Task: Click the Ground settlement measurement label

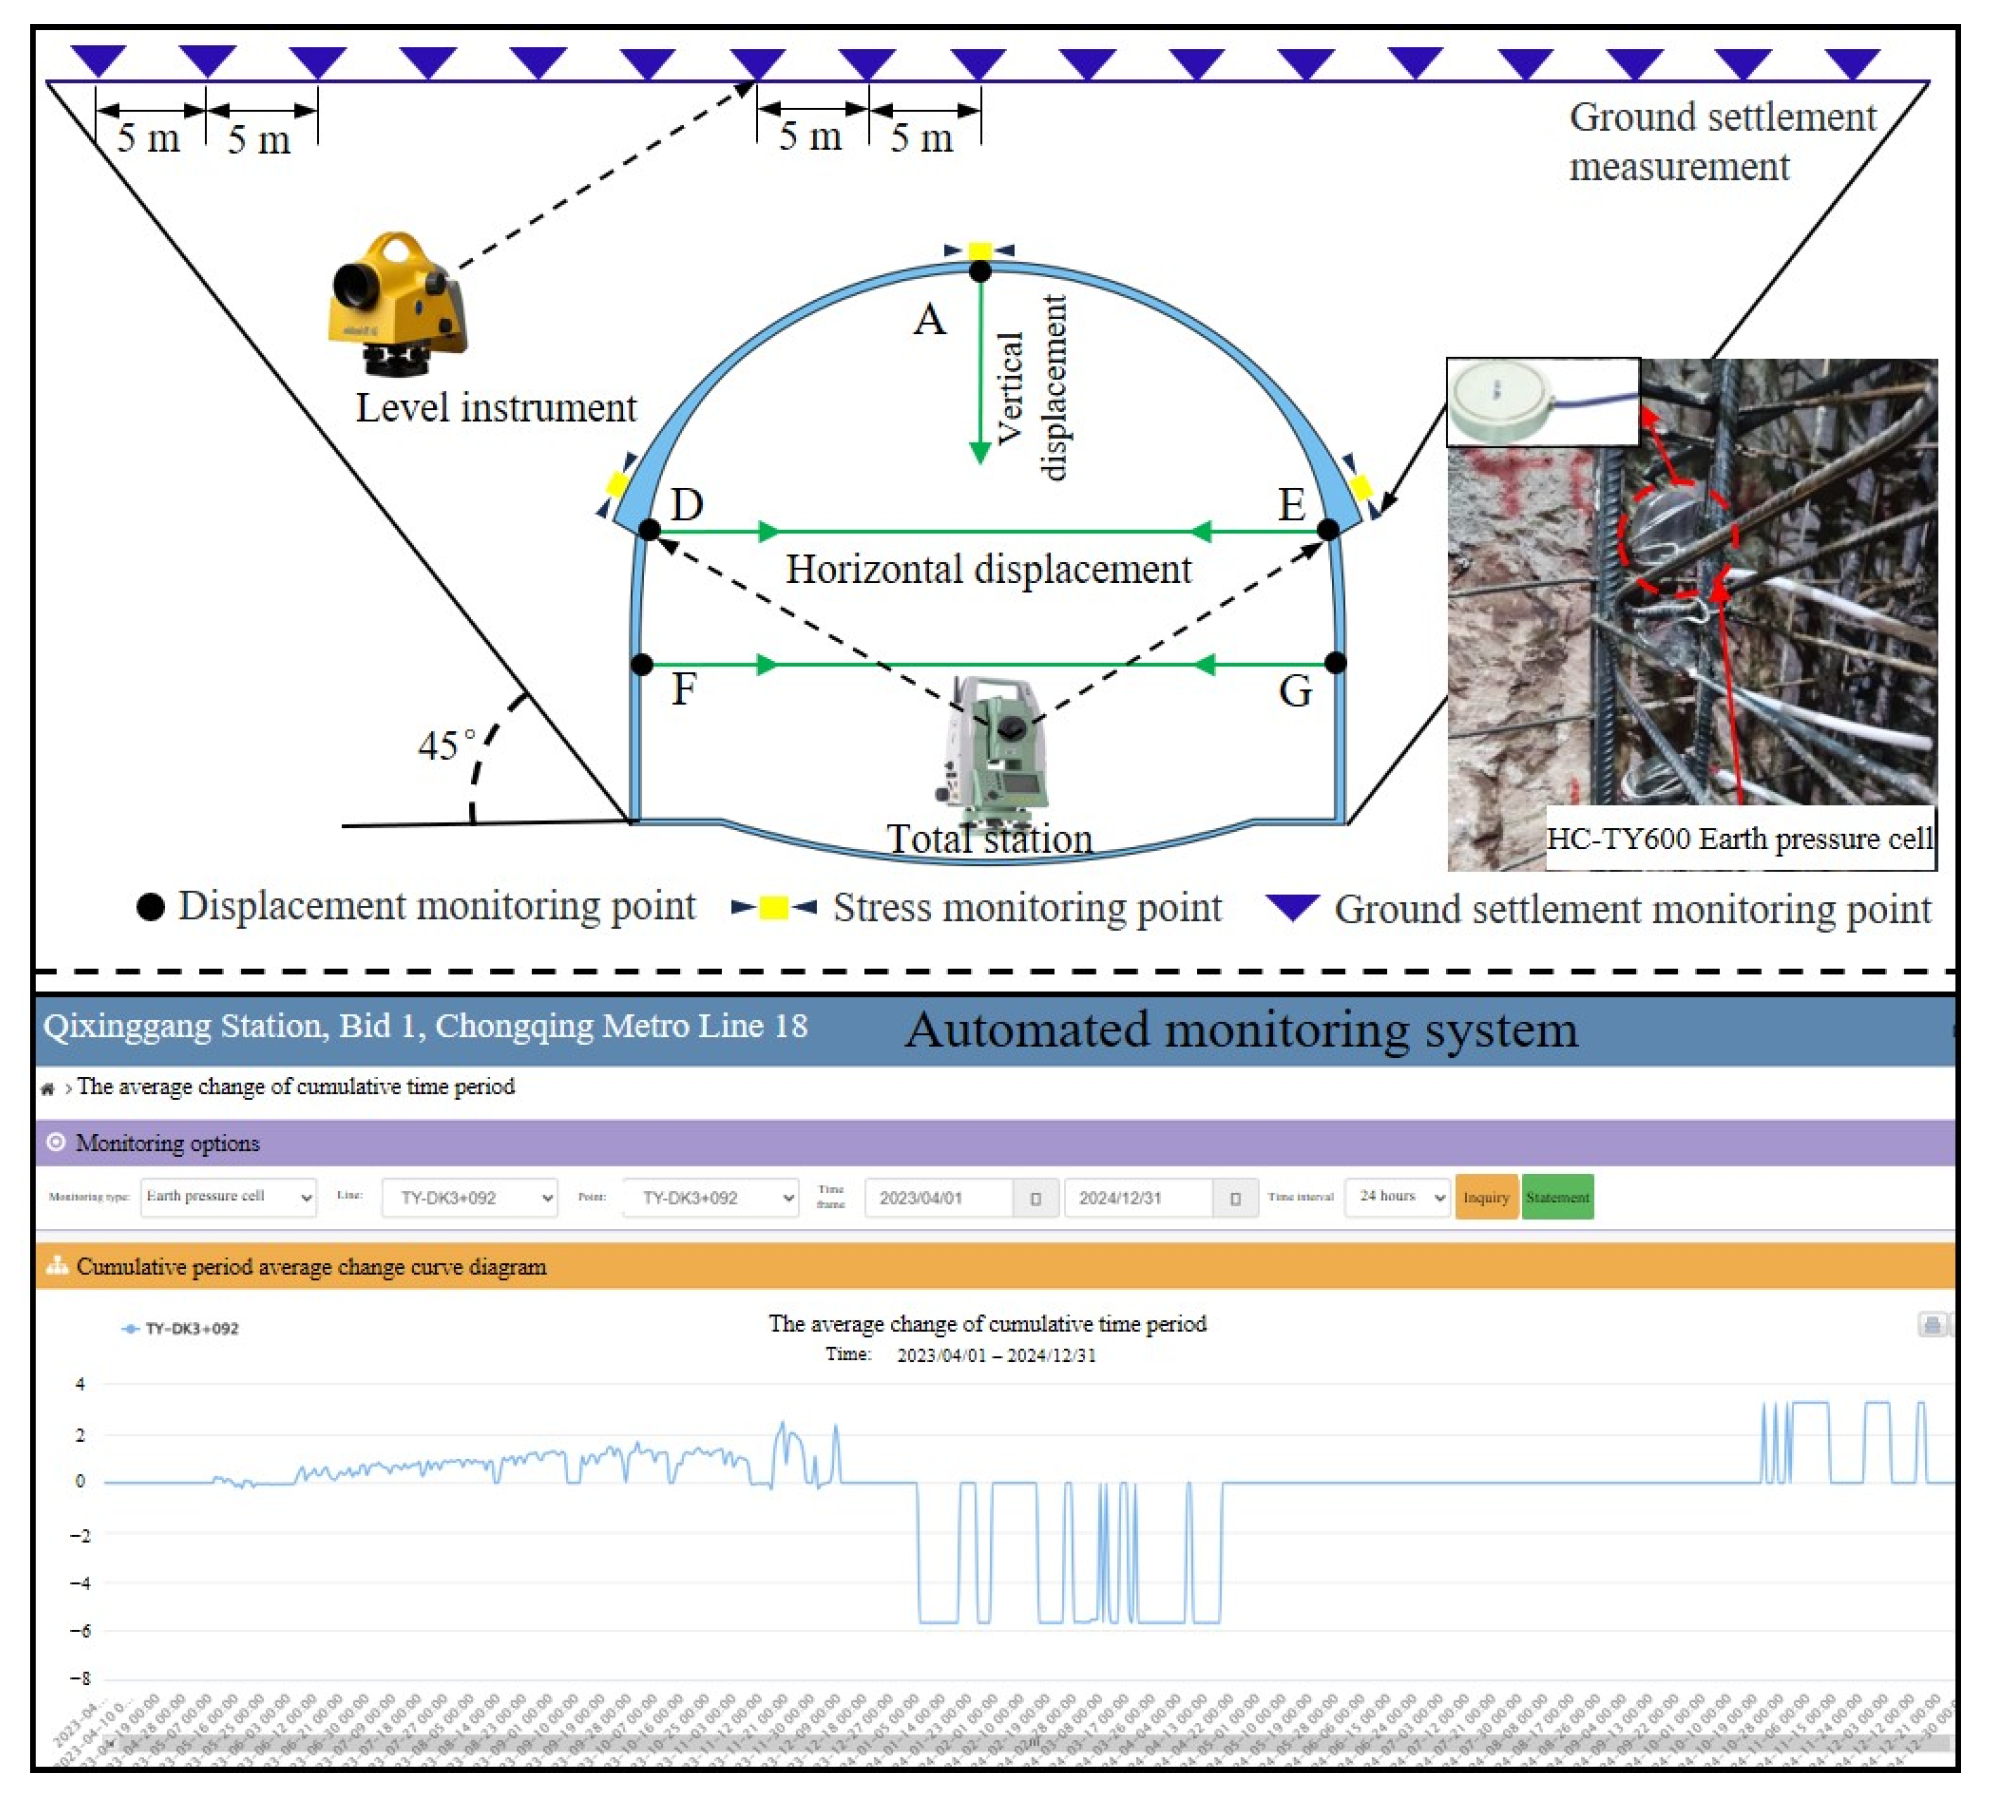Action: (x=1722, y=141)
